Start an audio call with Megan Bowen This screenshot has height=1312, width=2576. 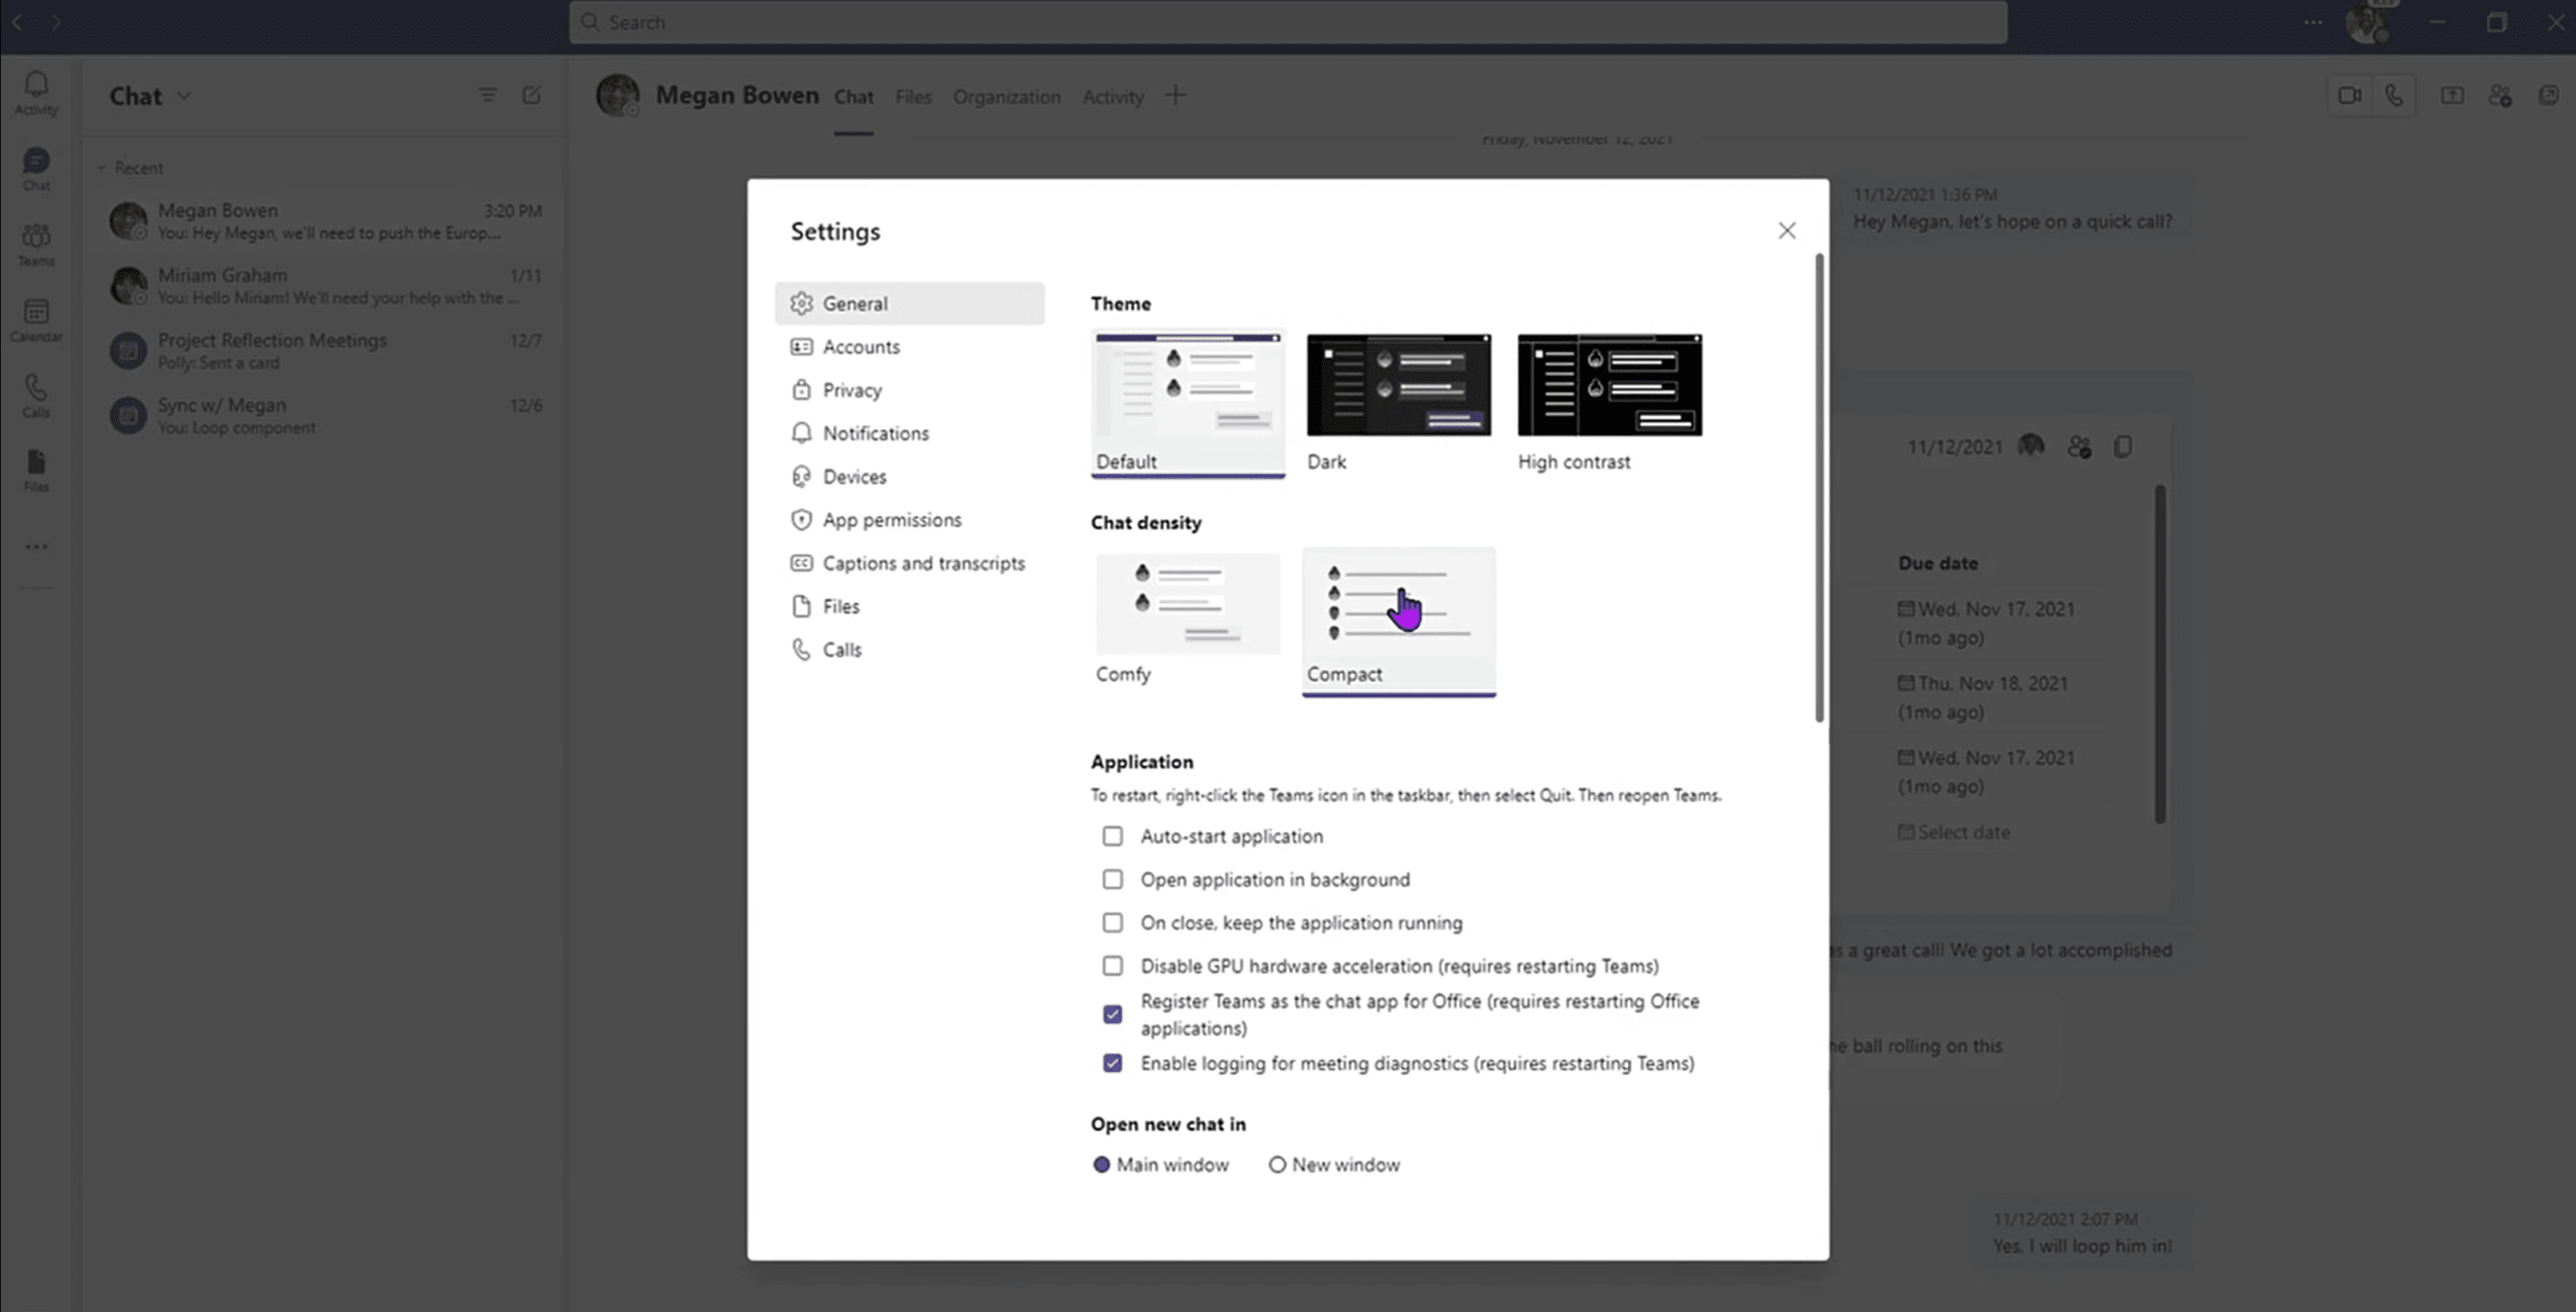click(2393, 96)
